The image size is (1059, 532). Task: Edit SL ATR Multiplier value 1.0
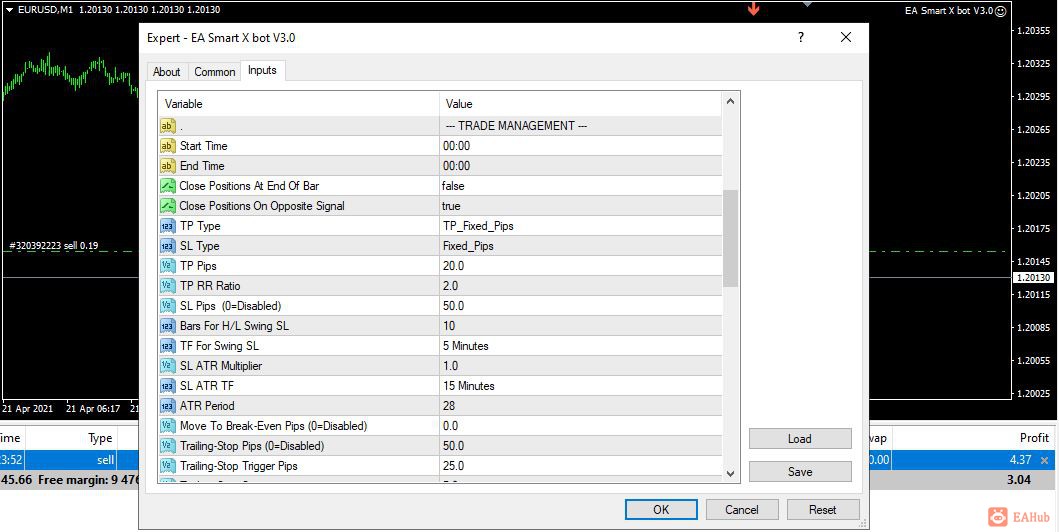pos(581,366)
